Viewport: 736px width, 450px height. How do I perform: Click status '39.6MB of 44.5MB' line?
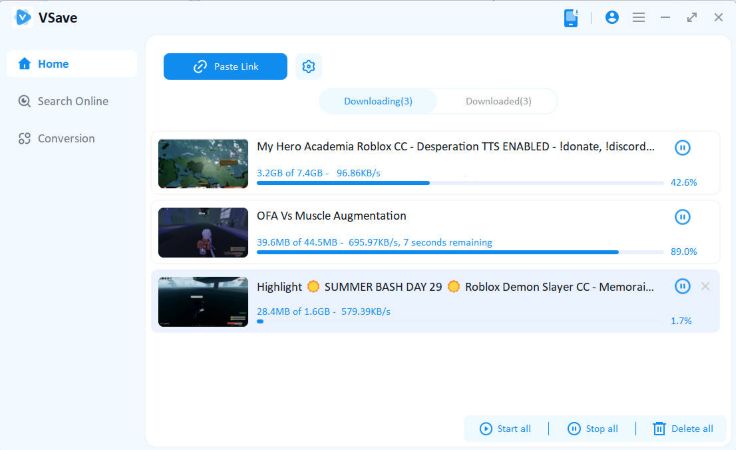[x=375, y=242]
